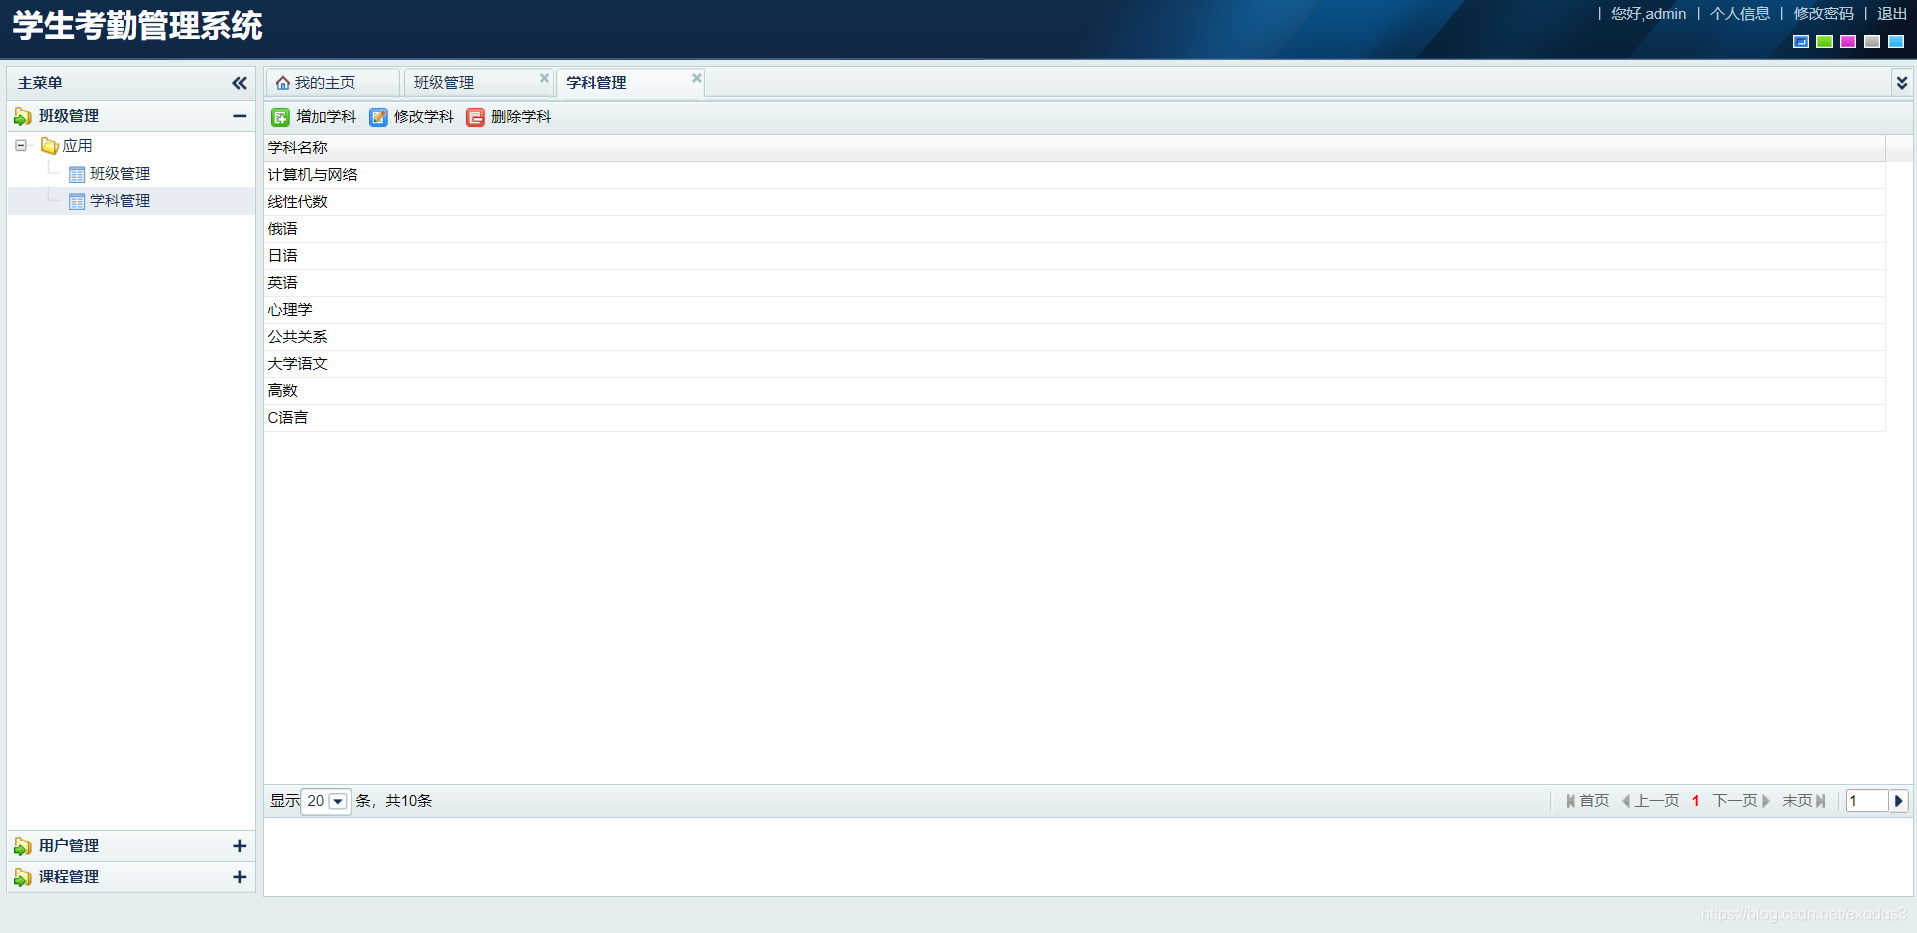Click the home icon on 我的主页 tab
The image size is (1917, 933).
283,83
